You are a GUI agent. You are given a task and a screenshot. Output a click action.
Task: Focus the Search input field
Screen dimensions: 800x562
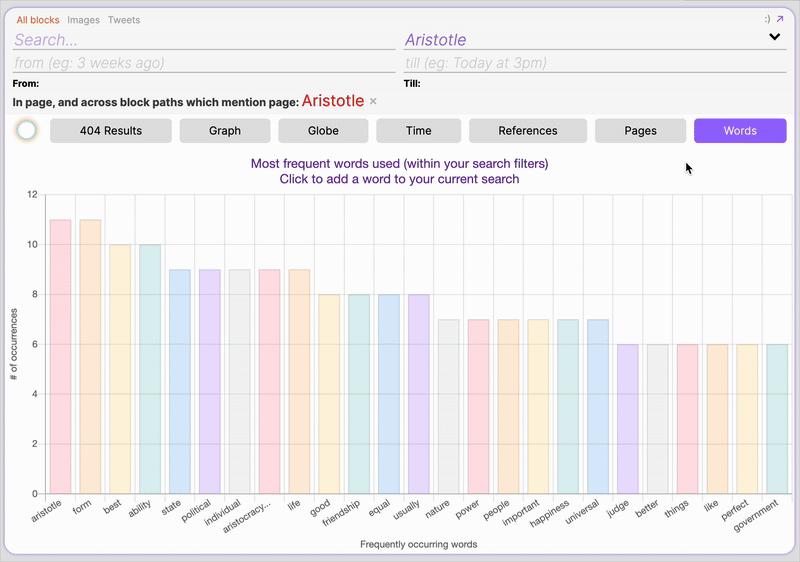coord(204,40)
